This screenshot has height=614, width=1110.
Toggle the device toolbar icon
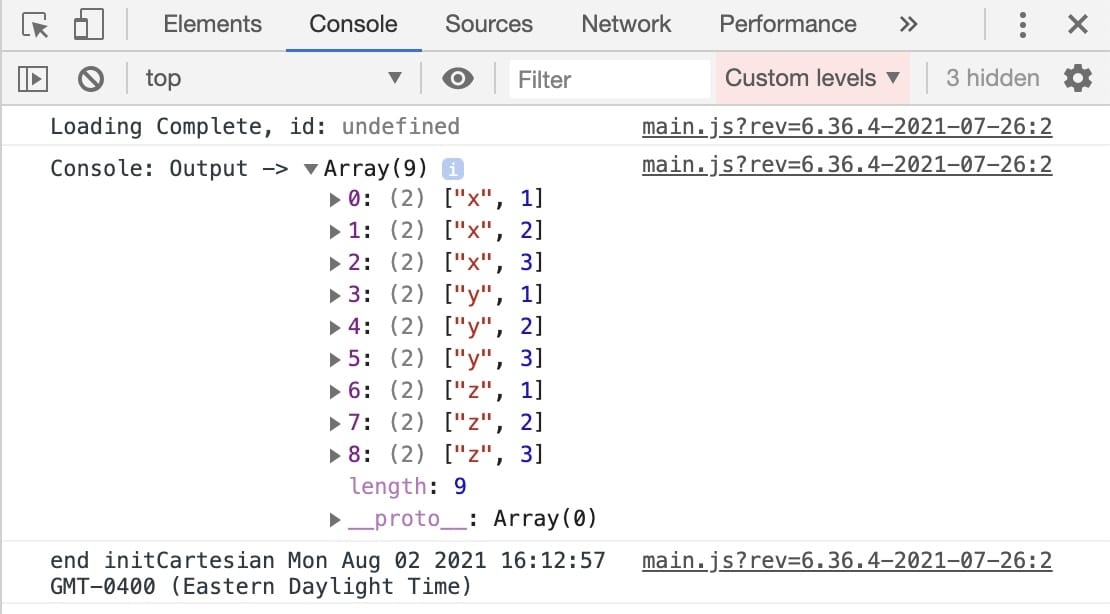pos(88,25)
